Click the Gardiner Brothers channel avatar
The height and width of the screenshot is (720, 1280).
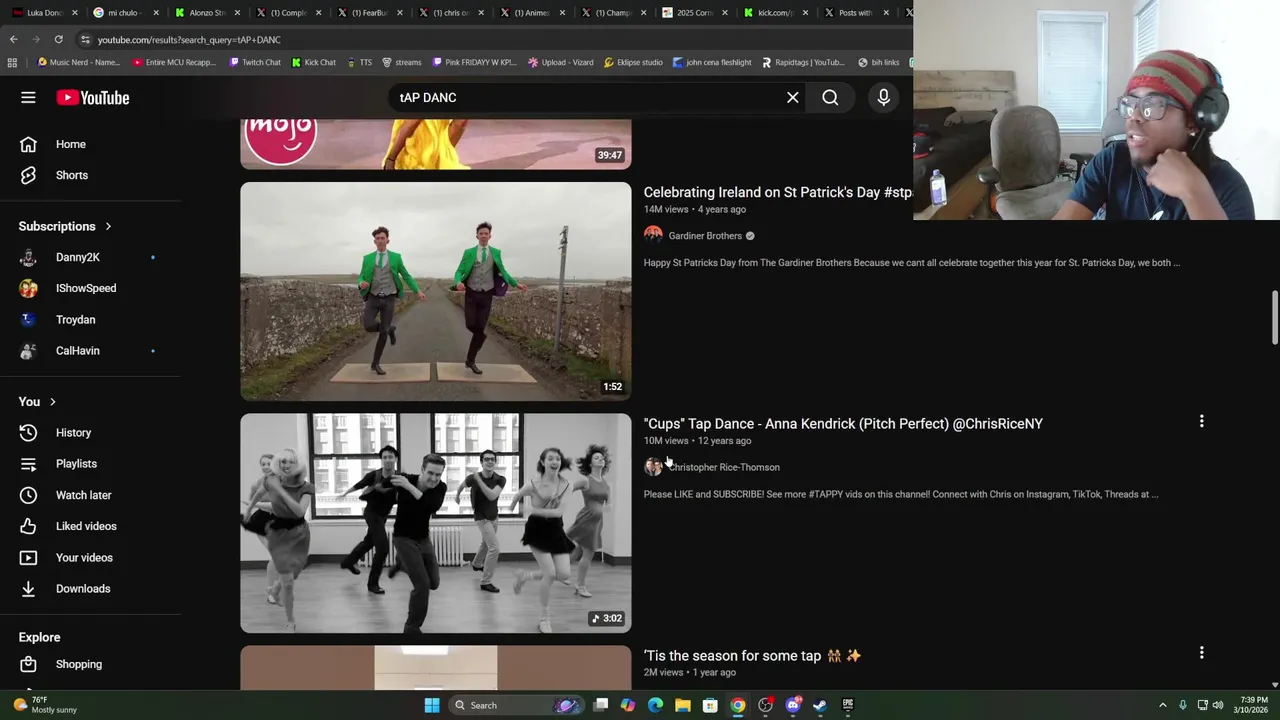coord(653,235)
